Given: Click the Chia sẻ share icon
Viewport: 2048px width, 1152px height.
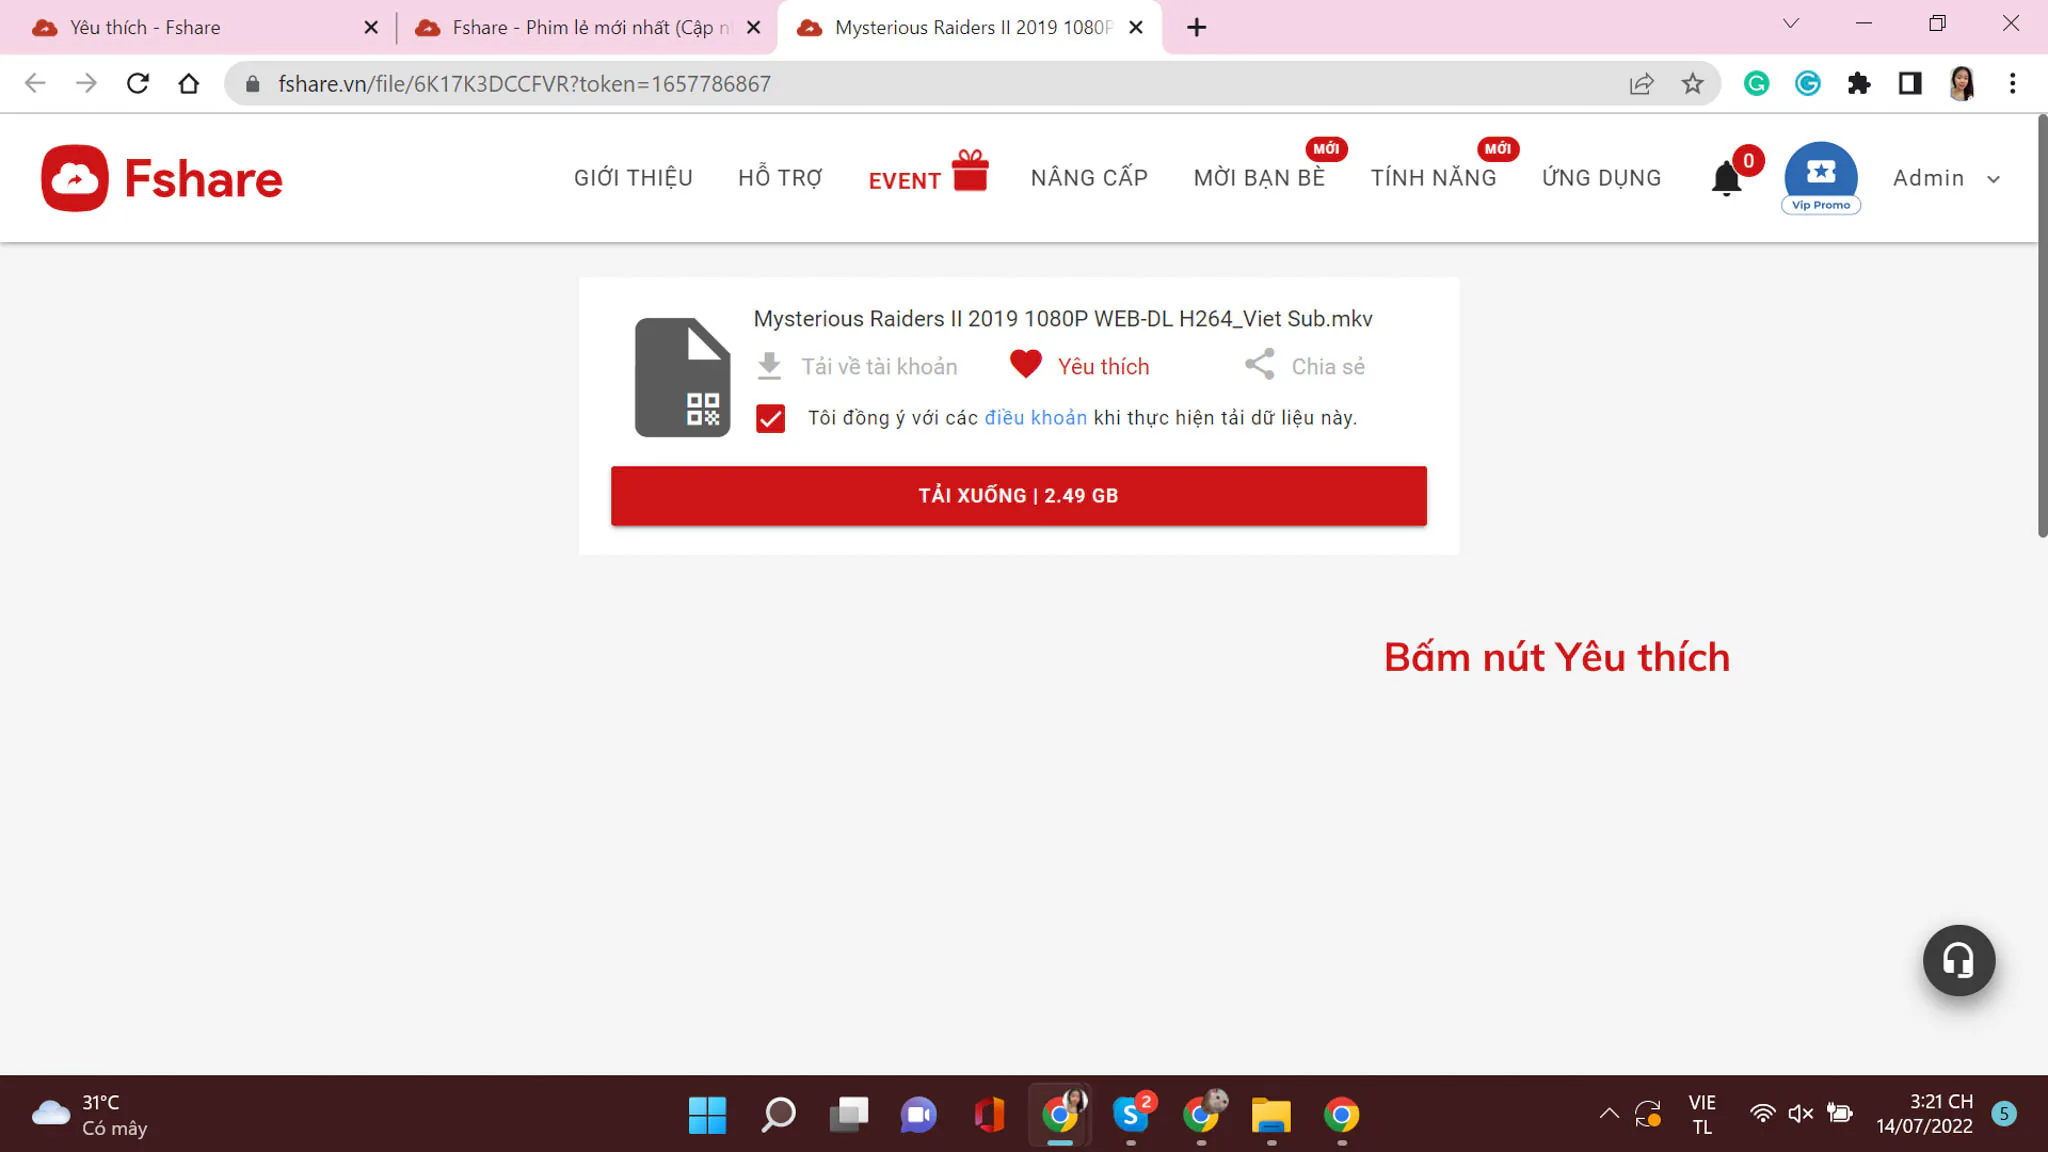Looking at the screenshot, I should [x=1260, y=364].
